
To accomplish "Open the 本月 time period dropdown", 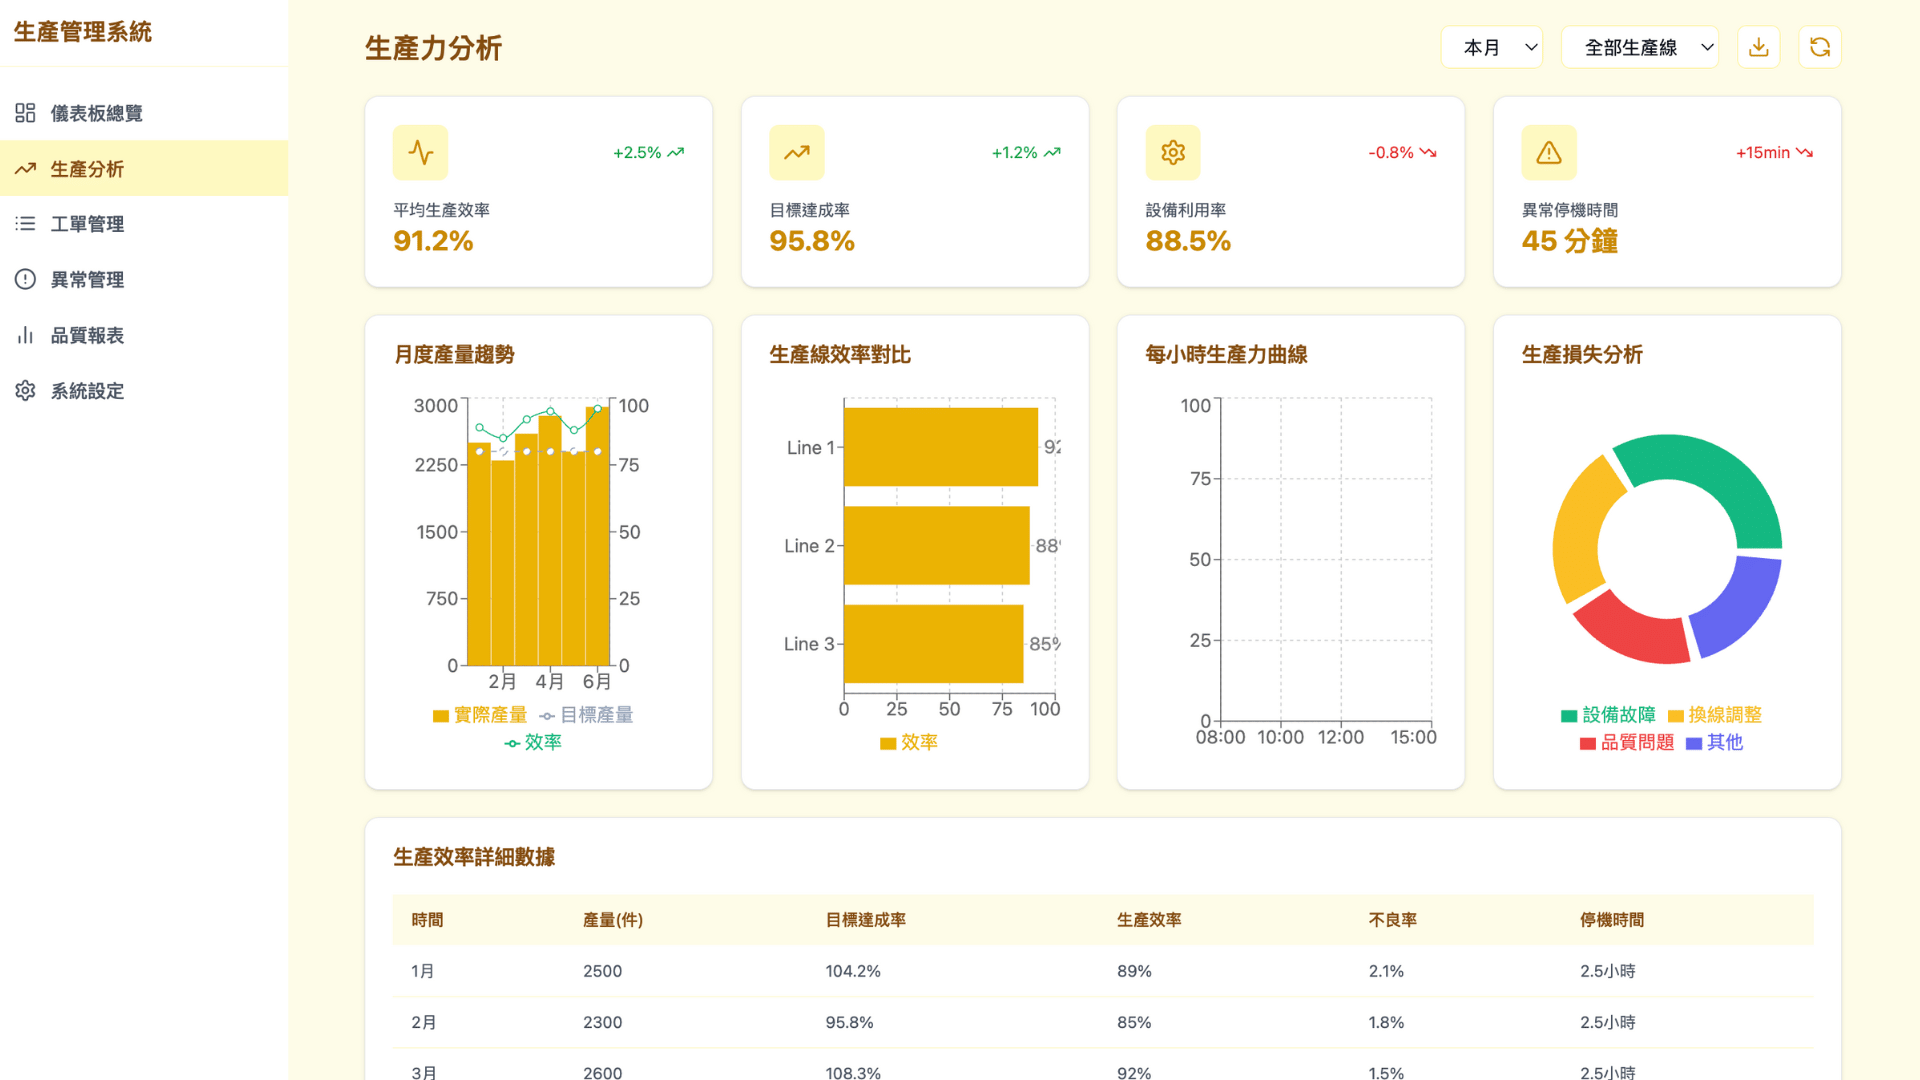I will click(1491, 46).
